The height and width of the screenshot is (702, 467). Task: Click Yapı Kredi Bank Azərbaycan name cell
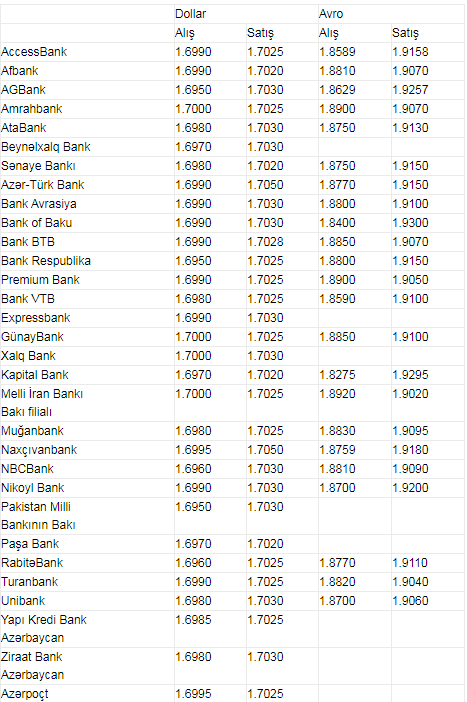(x=44, y=629)
